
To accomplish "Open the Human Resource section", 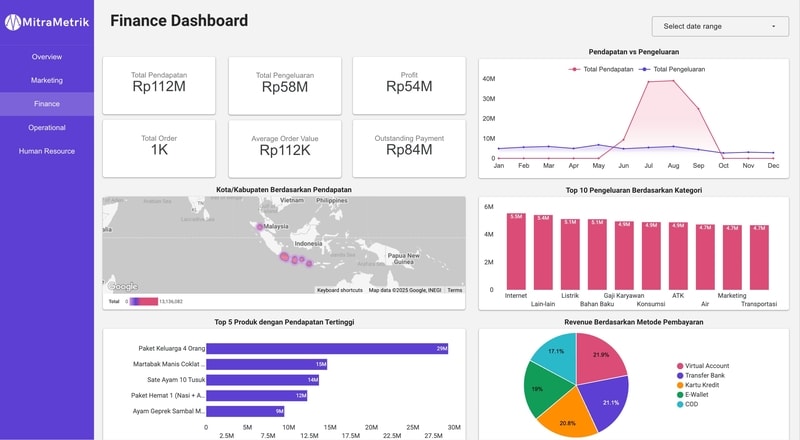I will [x=47, y=151].
